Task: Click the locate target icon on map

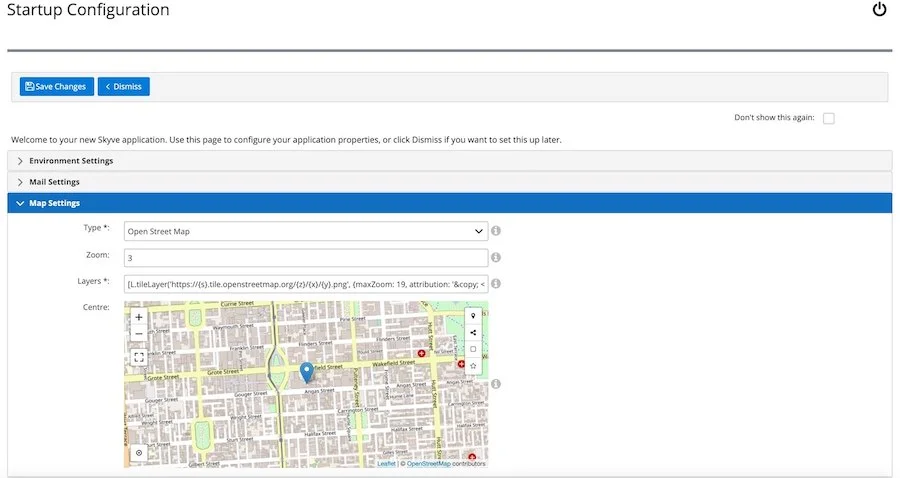Action: point(139,453)
